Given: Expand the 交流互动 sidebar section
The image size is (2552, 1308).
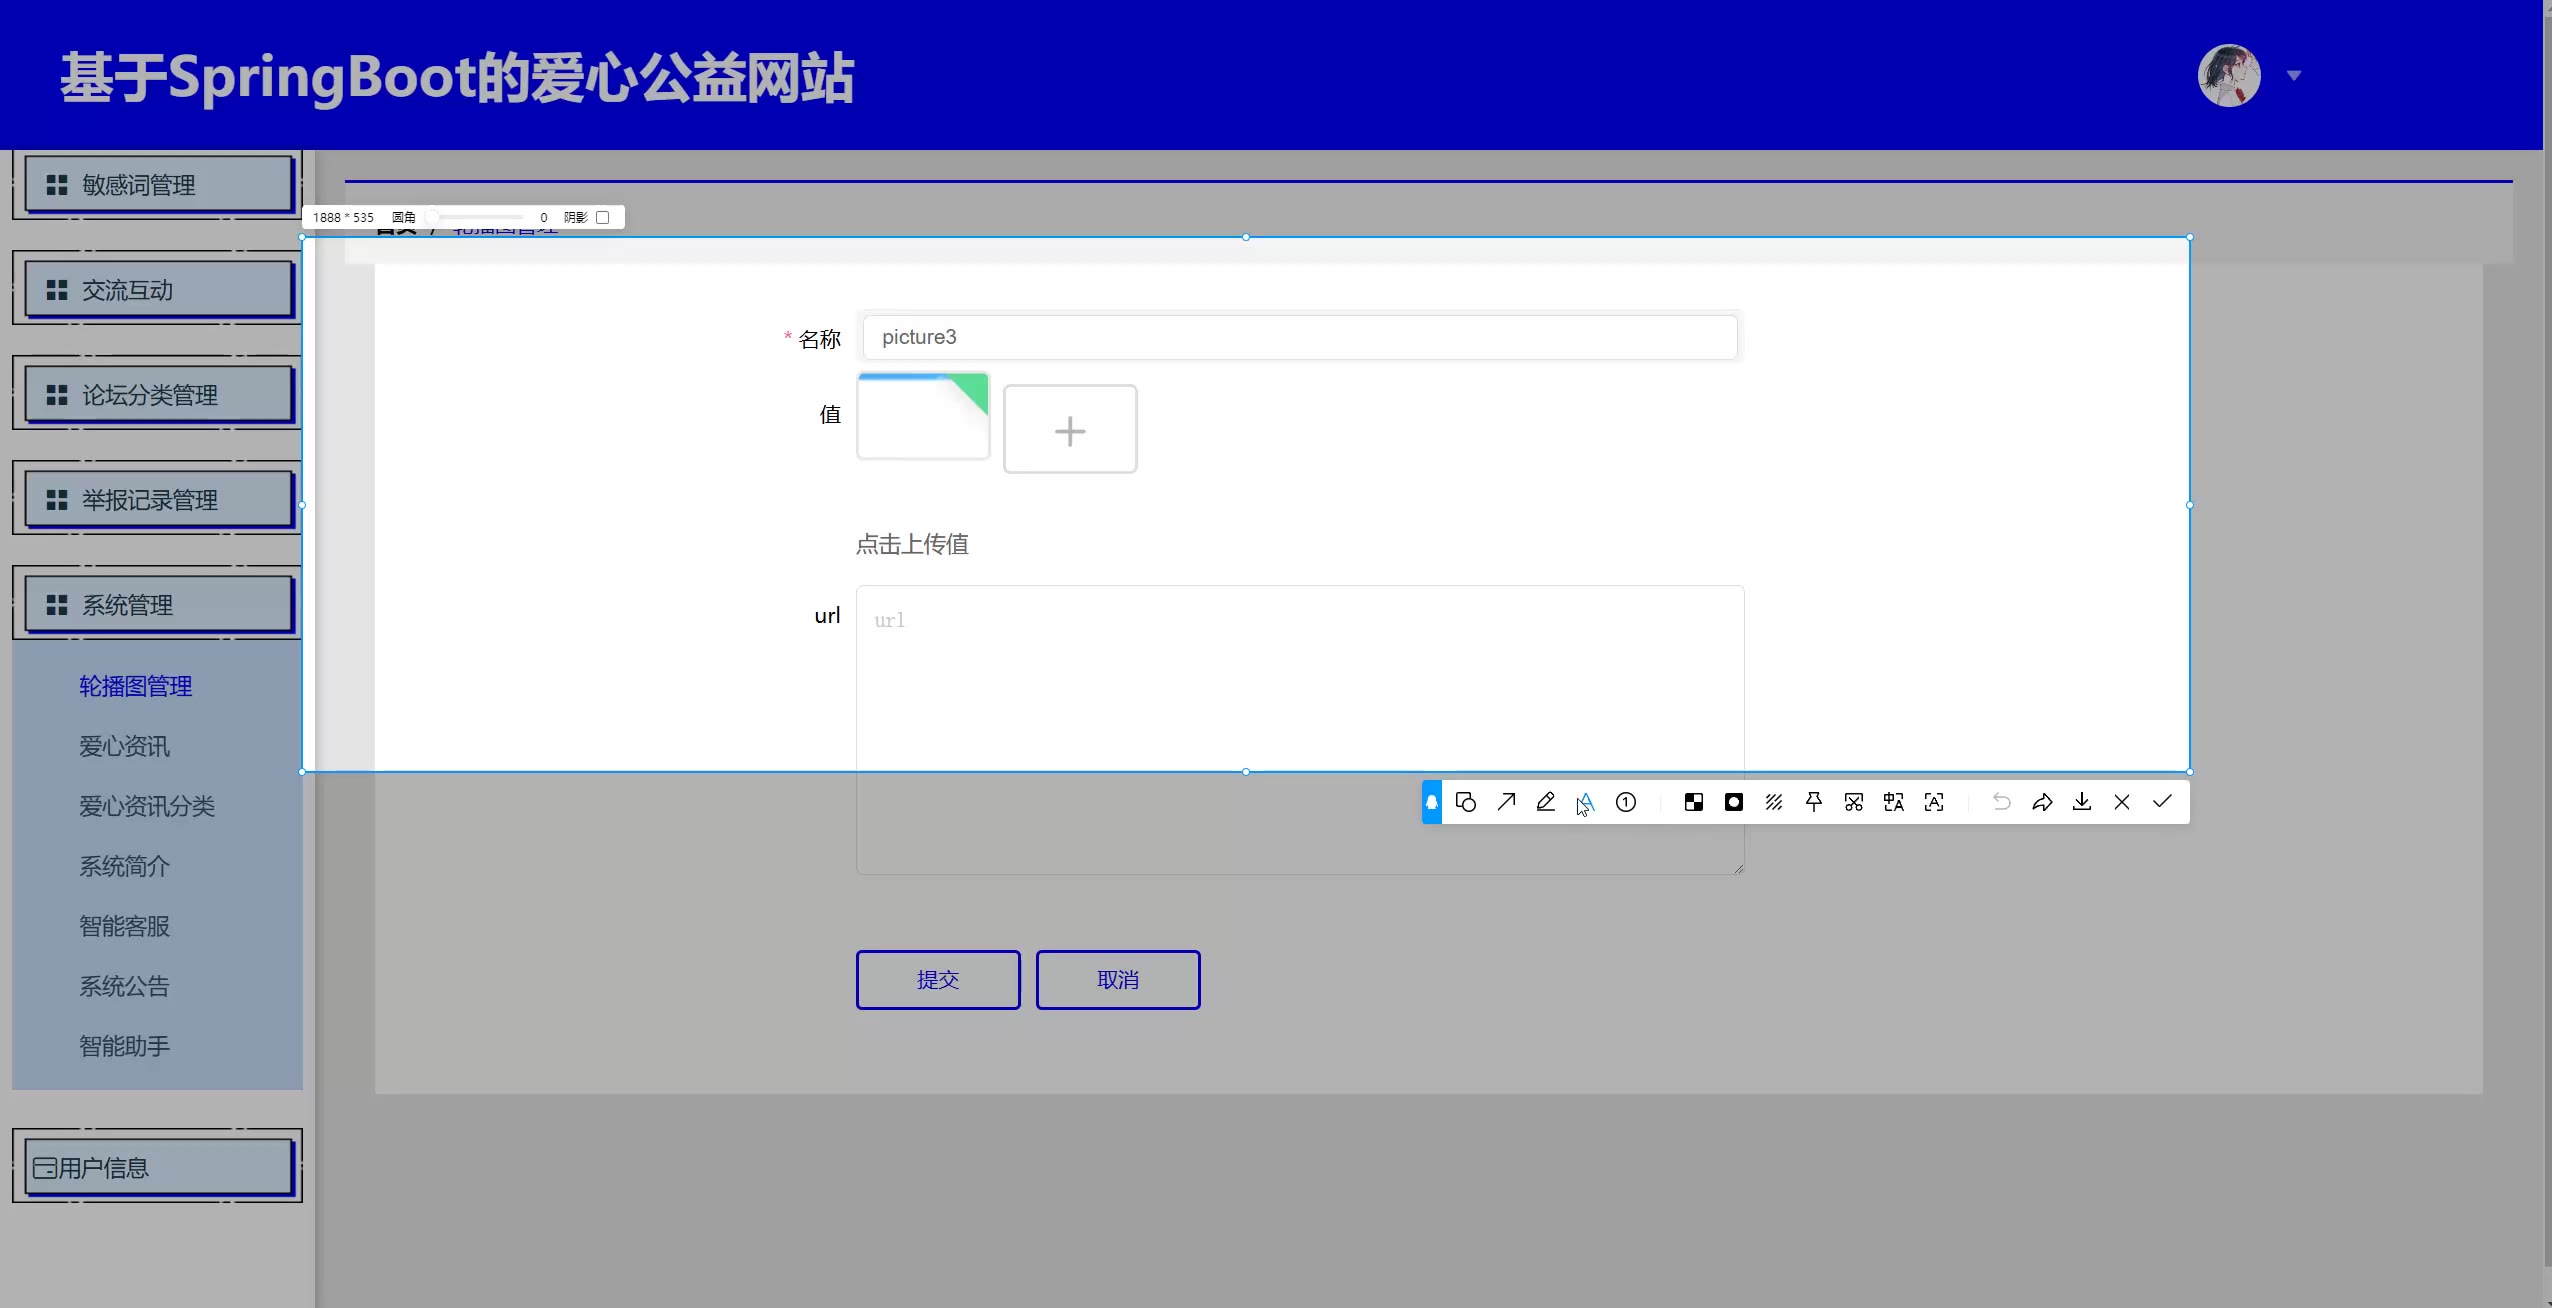Looking at the screenshot, I should click(158, 290).
